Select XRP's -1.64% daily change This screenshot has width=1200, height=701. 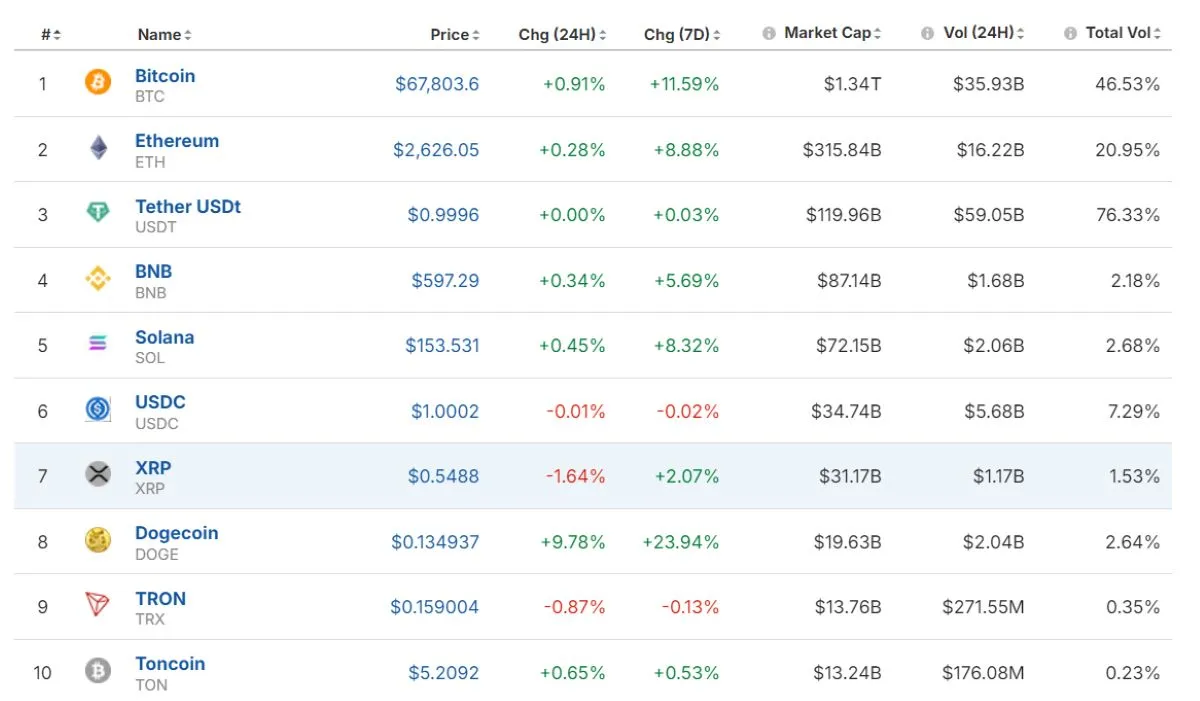click(575, 477)
